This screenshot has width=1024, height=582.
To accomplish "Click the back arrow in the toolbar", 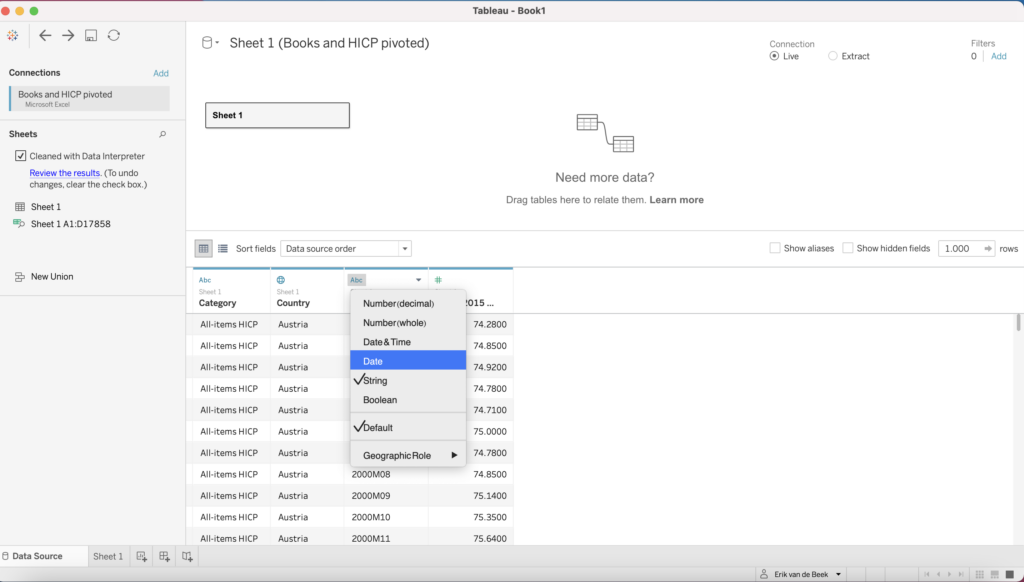I will tap(45, 35).
